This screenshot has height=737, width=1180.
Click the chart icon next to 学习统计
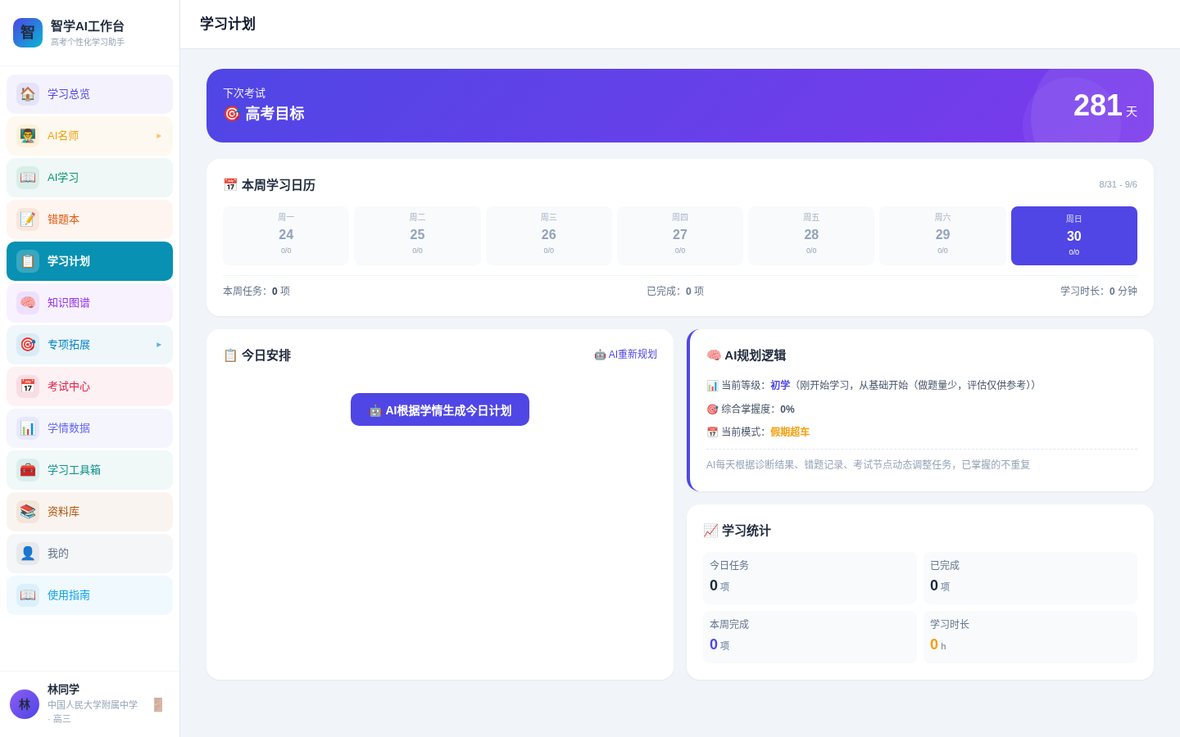[710, 531]
